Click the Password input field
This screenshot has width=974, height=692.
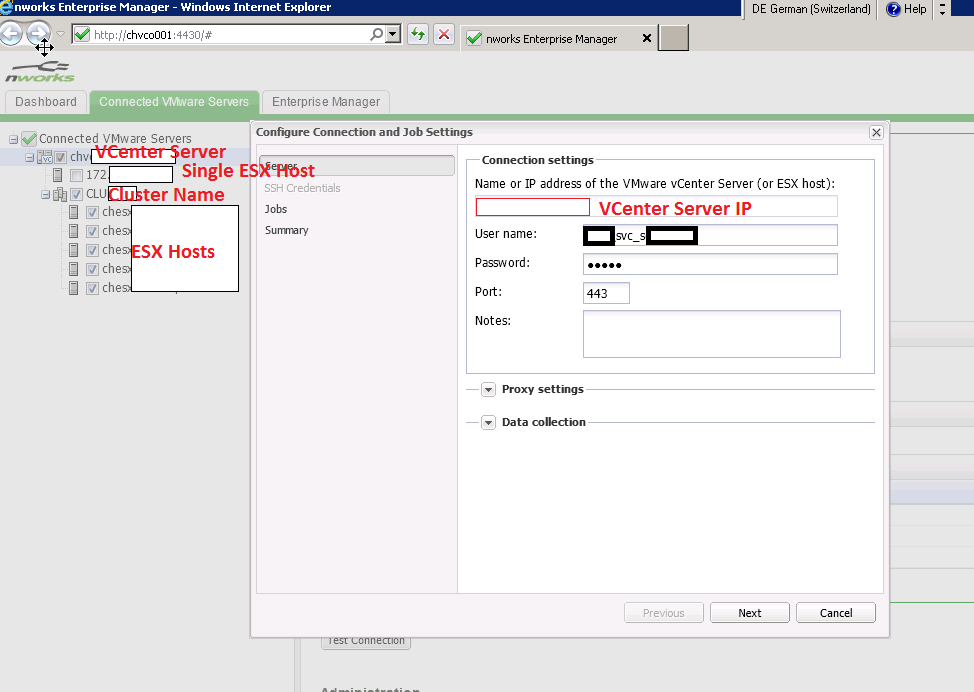[x=710, y=264]
